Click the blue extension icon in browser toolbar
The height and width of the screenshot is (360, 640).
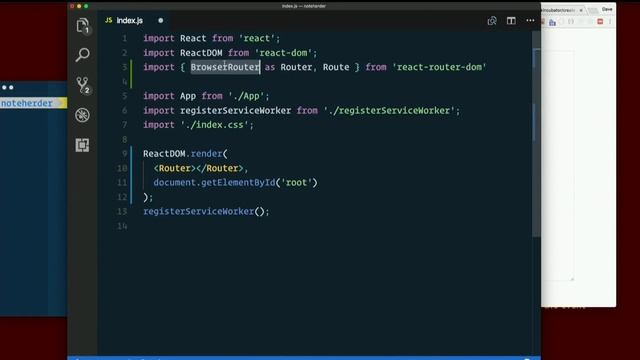[x=552, y=22]
